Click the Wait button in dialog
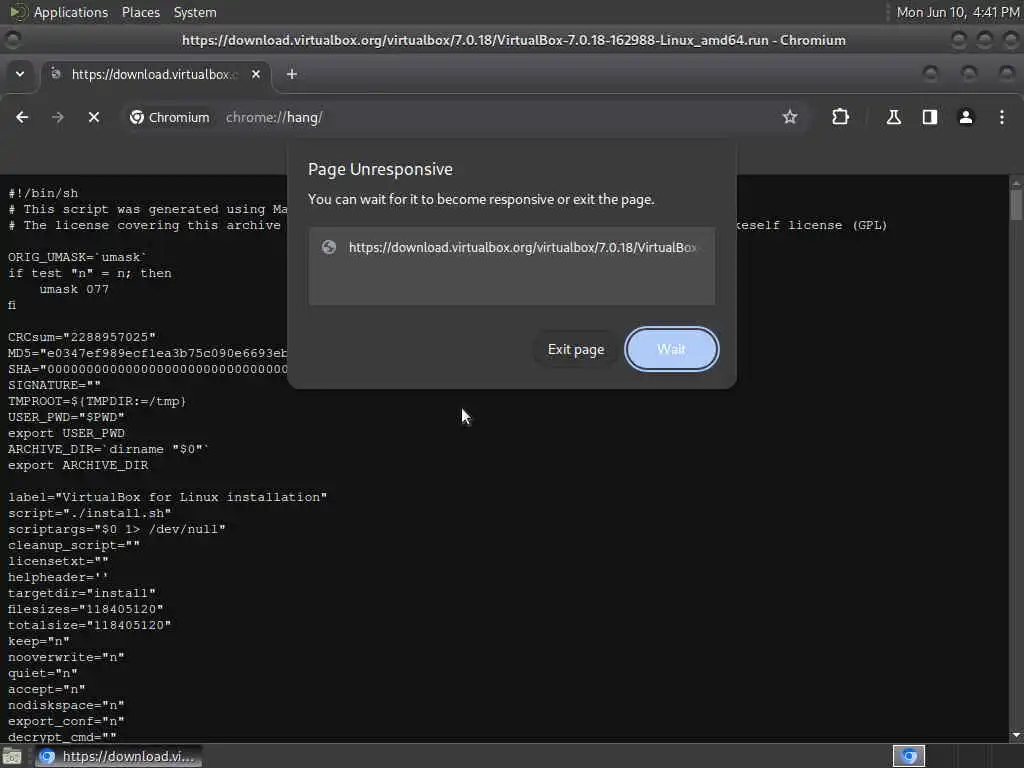1024x768 pixels. [671, 349]
